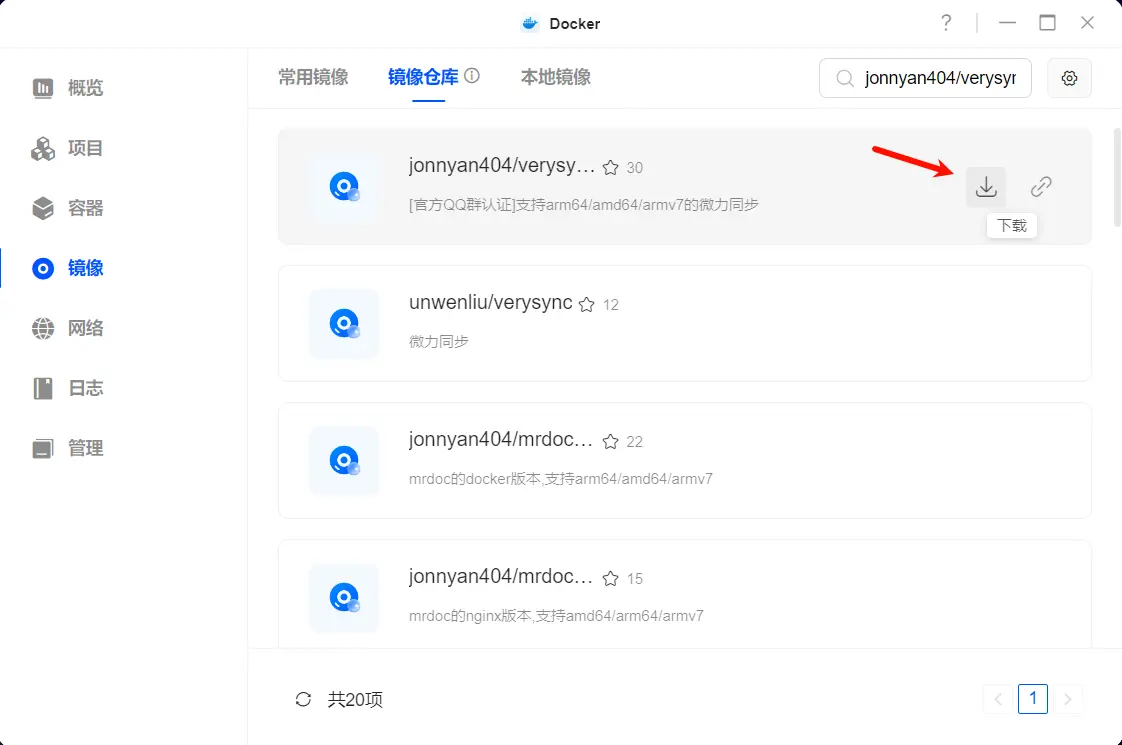The width and height of the screenshot is (1122, 745).
Task: Click 共20项 total count text
Action: pyautogui.click(x=355, y=699)
